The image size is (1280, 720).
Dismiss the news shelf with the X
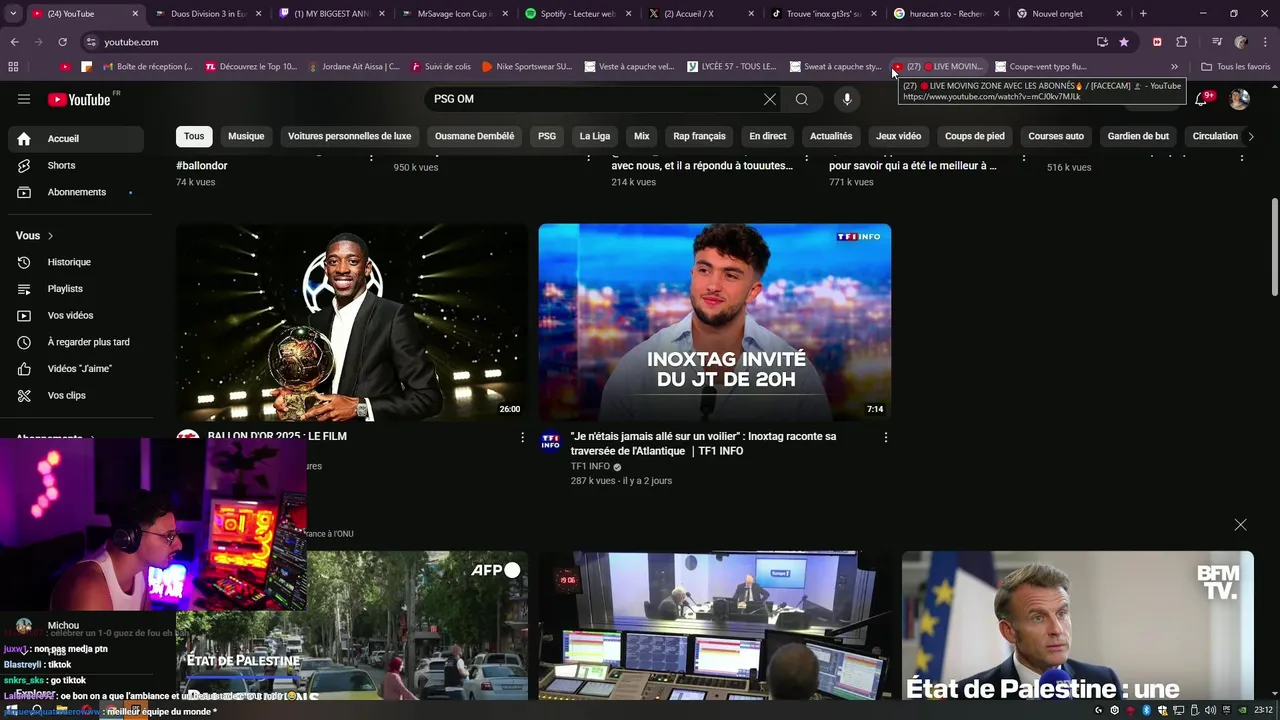click(x=1240, y=525)
